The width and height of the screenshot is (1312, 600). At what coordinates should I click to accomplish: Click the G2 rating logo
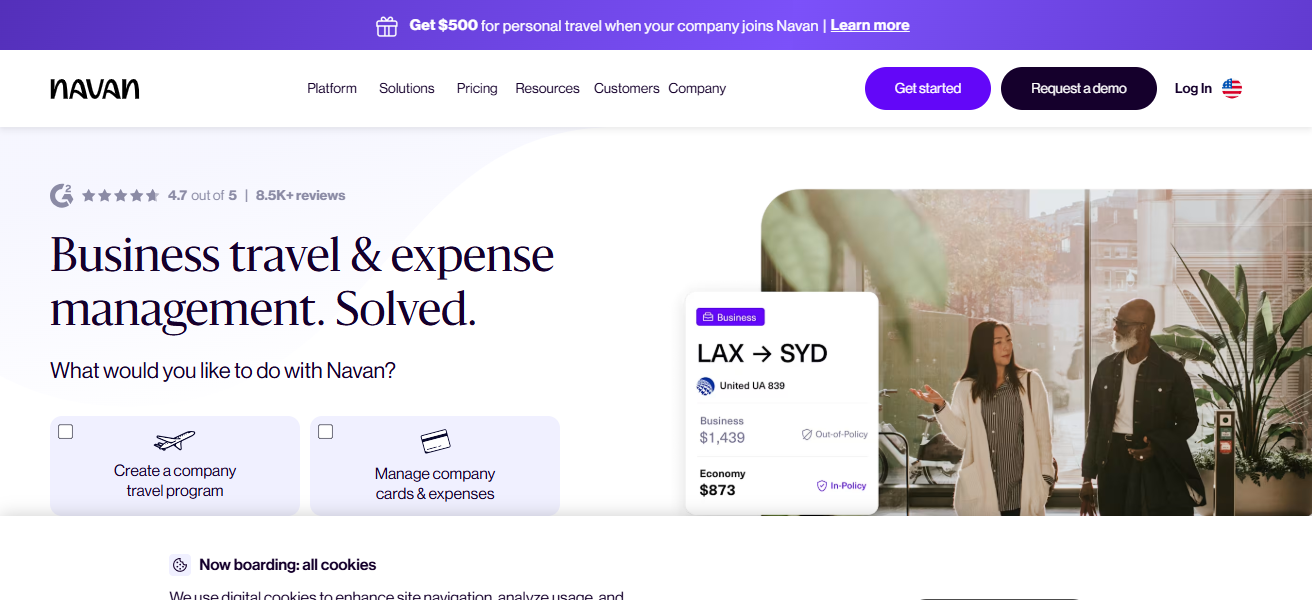pos(61,195)
